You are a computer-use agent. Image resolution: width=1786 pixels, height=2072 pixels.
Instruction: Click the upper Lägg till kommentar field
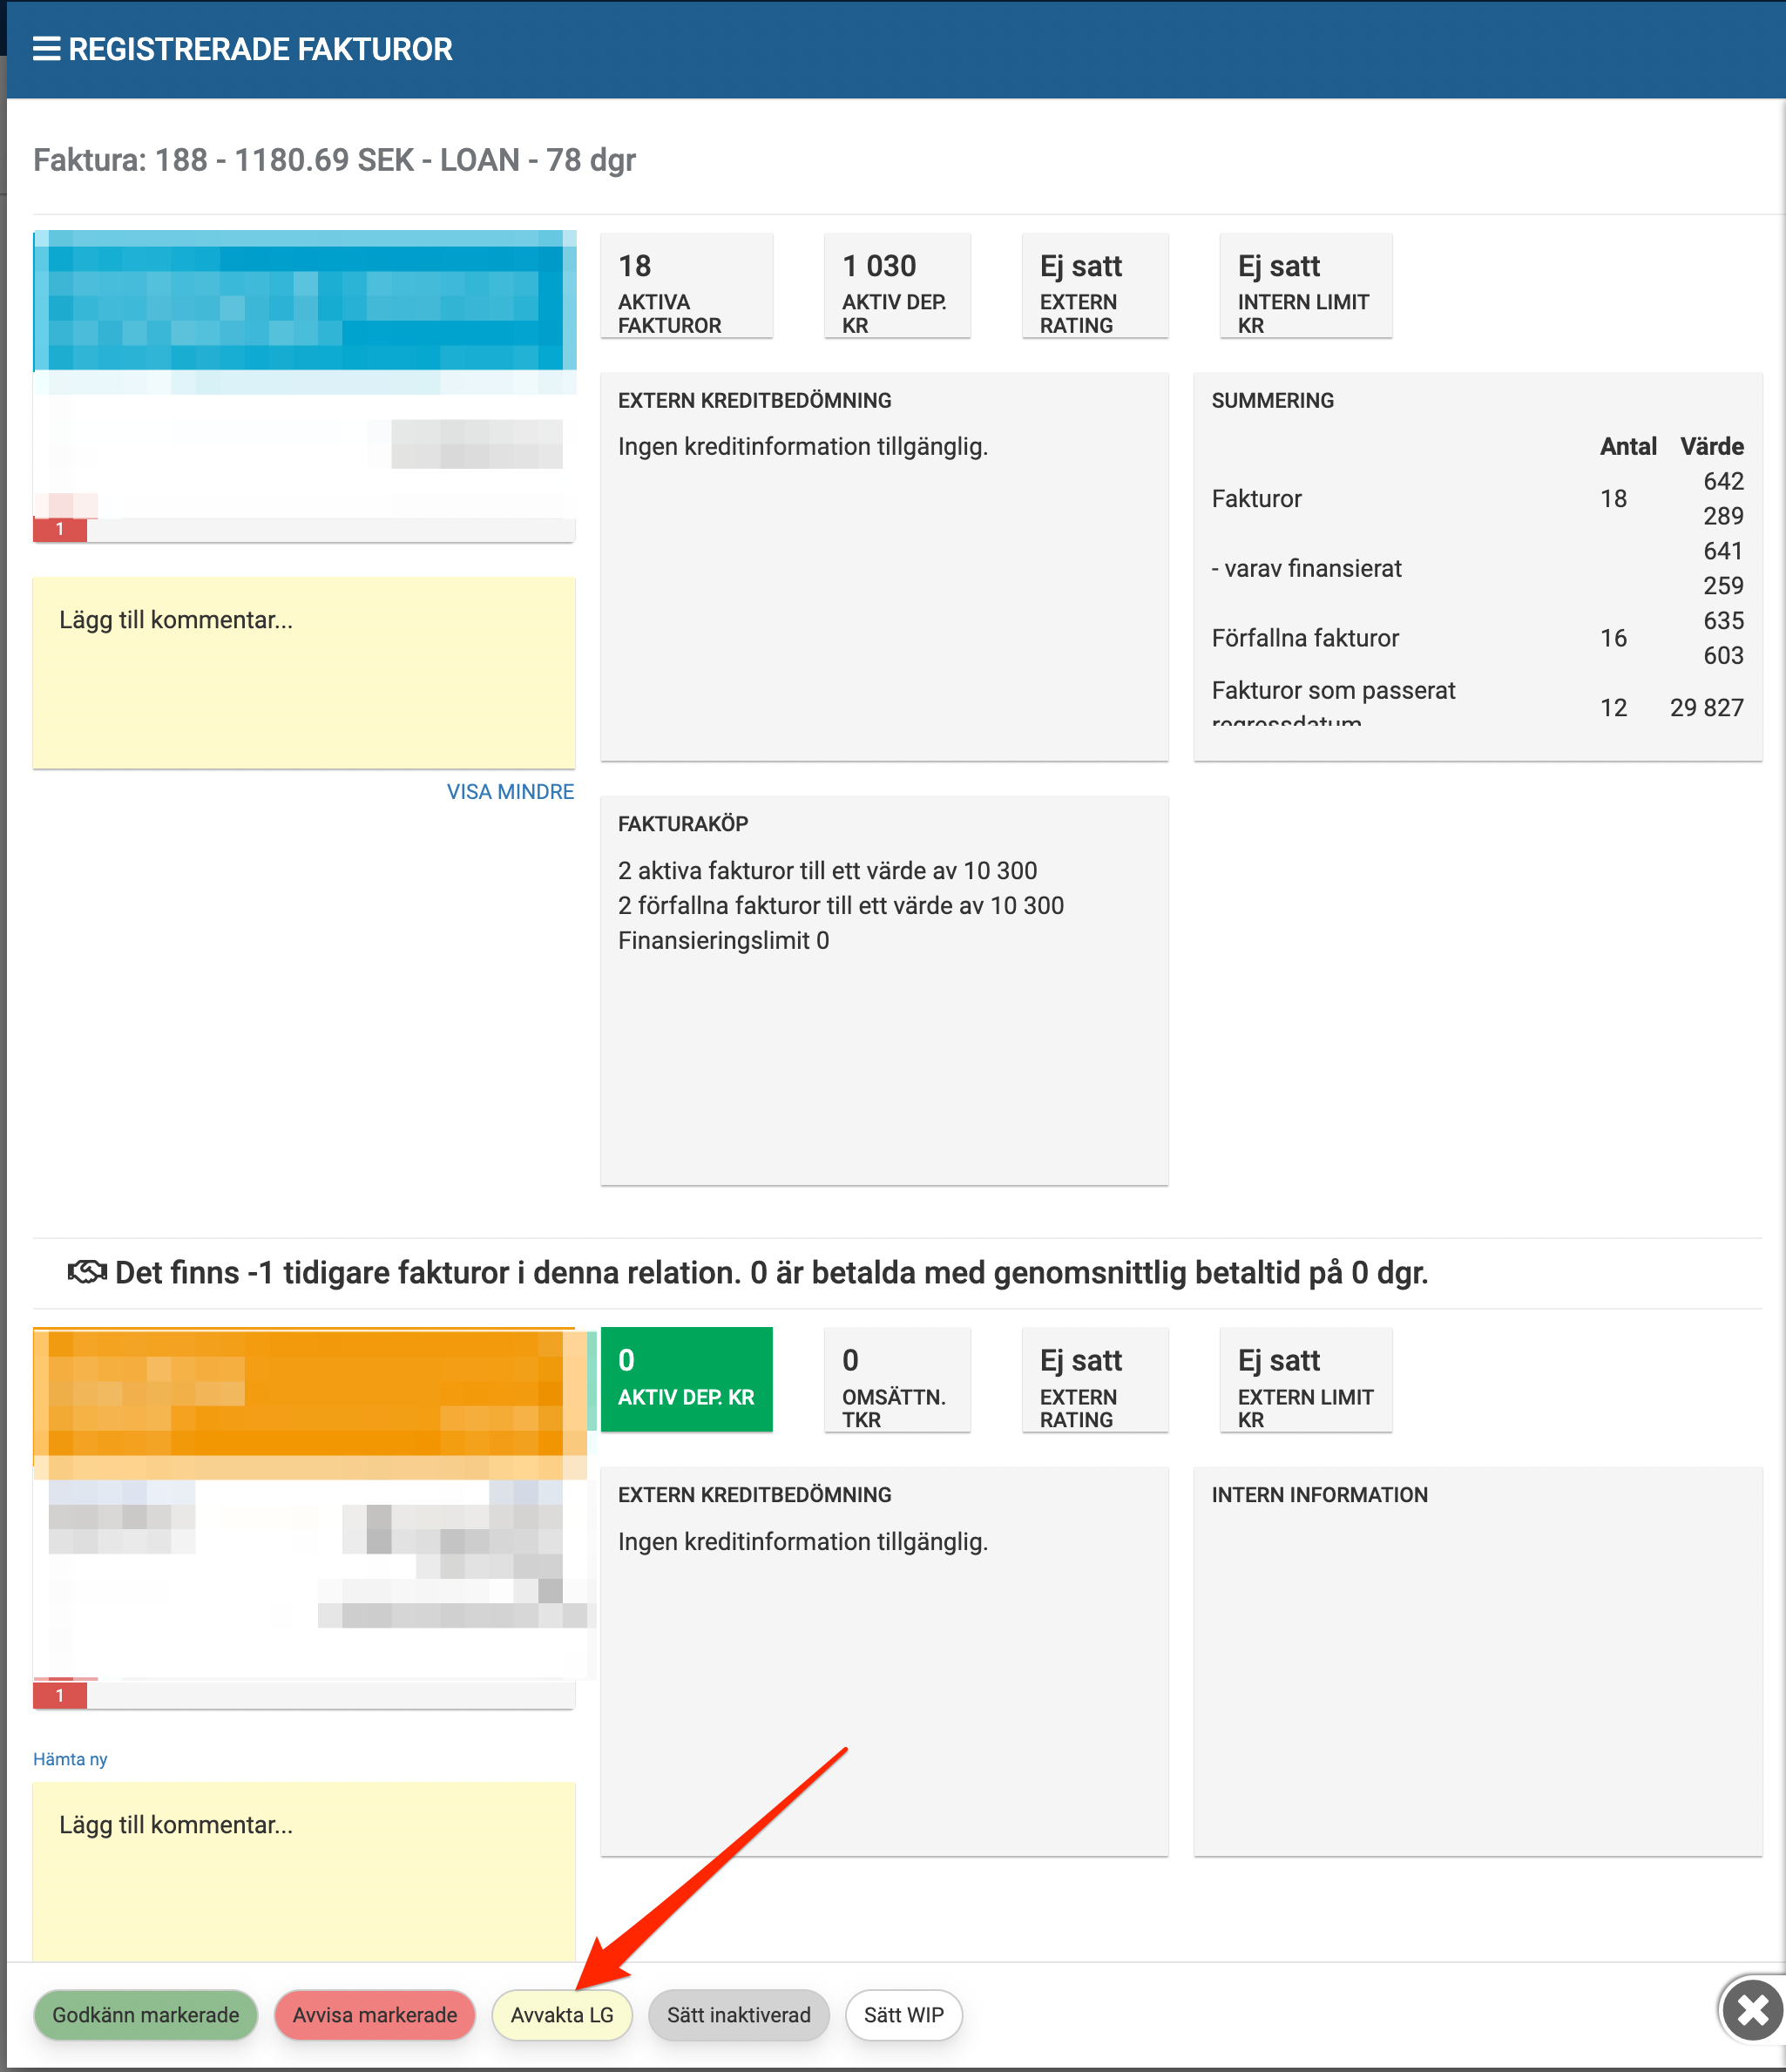tap(304, 672)
